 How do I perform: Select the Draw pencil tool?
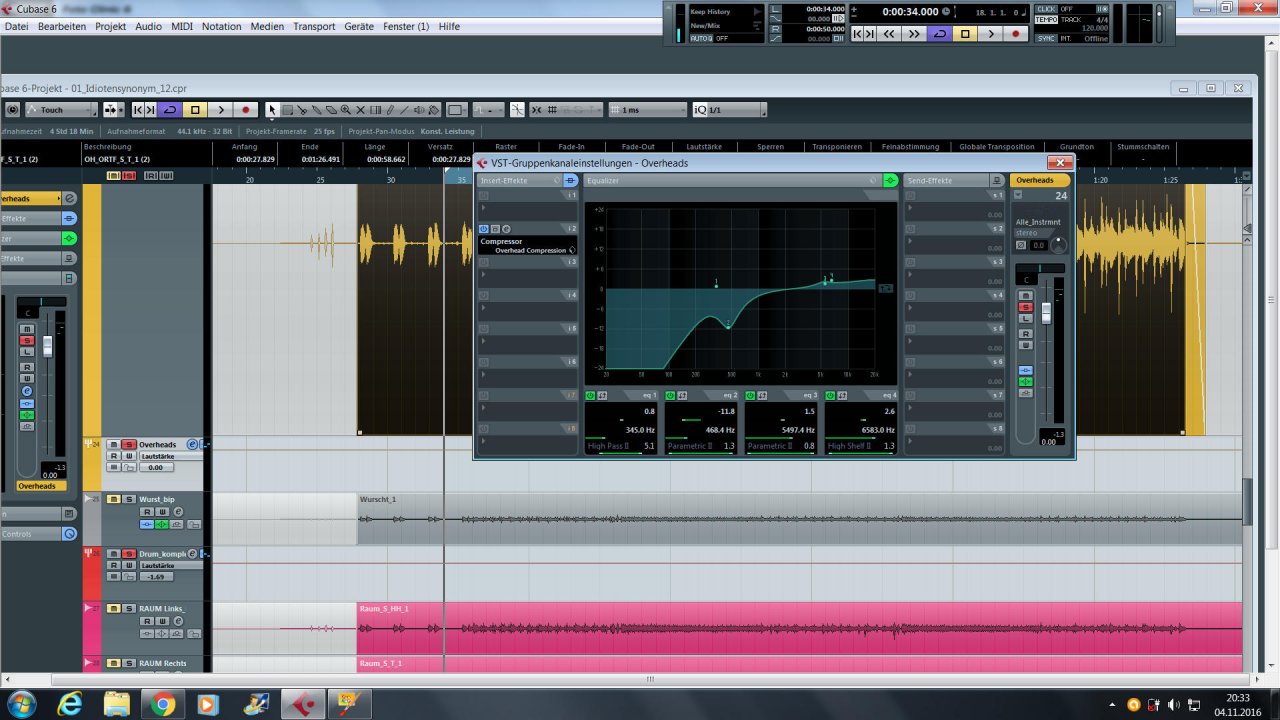(x=390, y=110)
